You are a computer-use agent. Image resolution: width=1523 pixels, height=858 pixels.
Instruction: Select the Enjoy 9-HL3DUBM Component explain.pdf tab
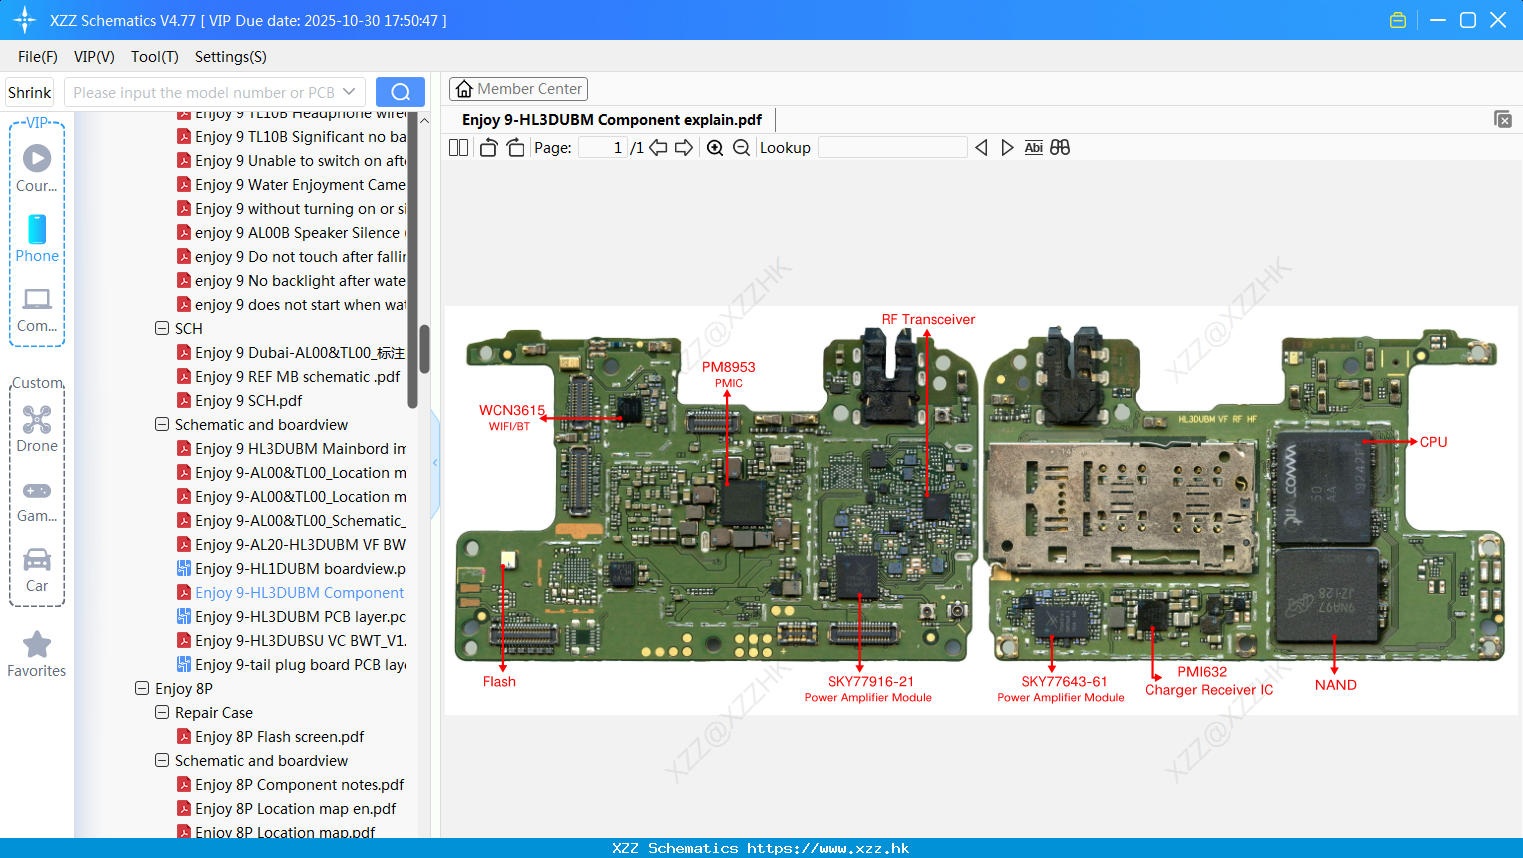tap(612, 120)
